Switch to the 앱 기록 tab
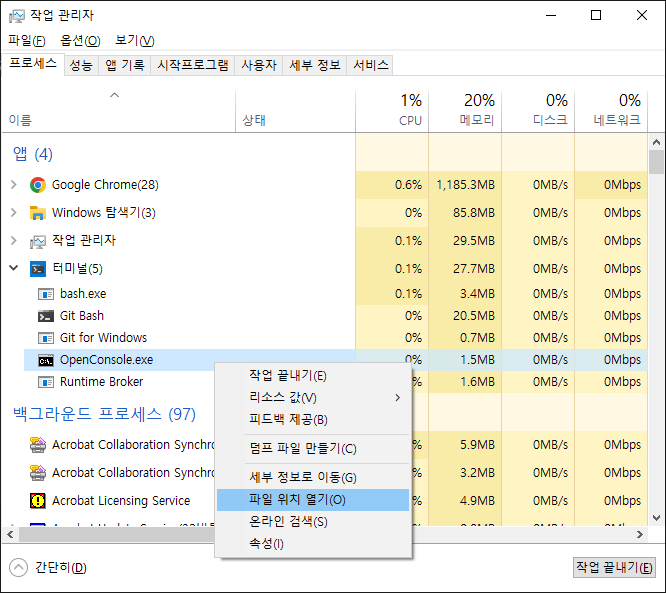666x593 pixels. [125, 65]
